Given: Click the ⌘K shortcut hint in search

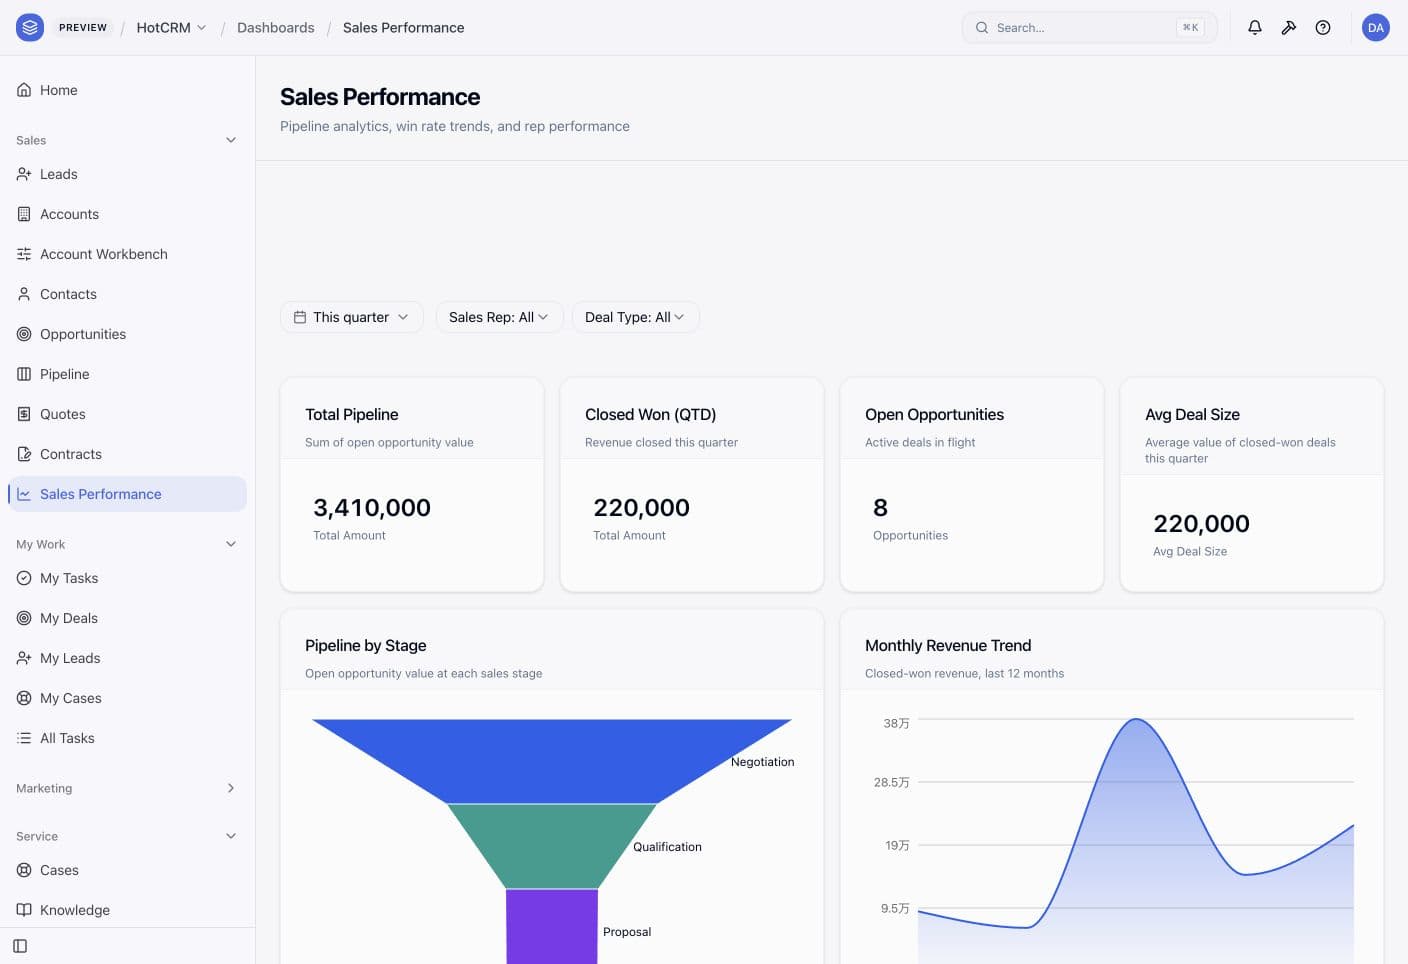Looking at the screenshot, I should tap(1190, 28).
